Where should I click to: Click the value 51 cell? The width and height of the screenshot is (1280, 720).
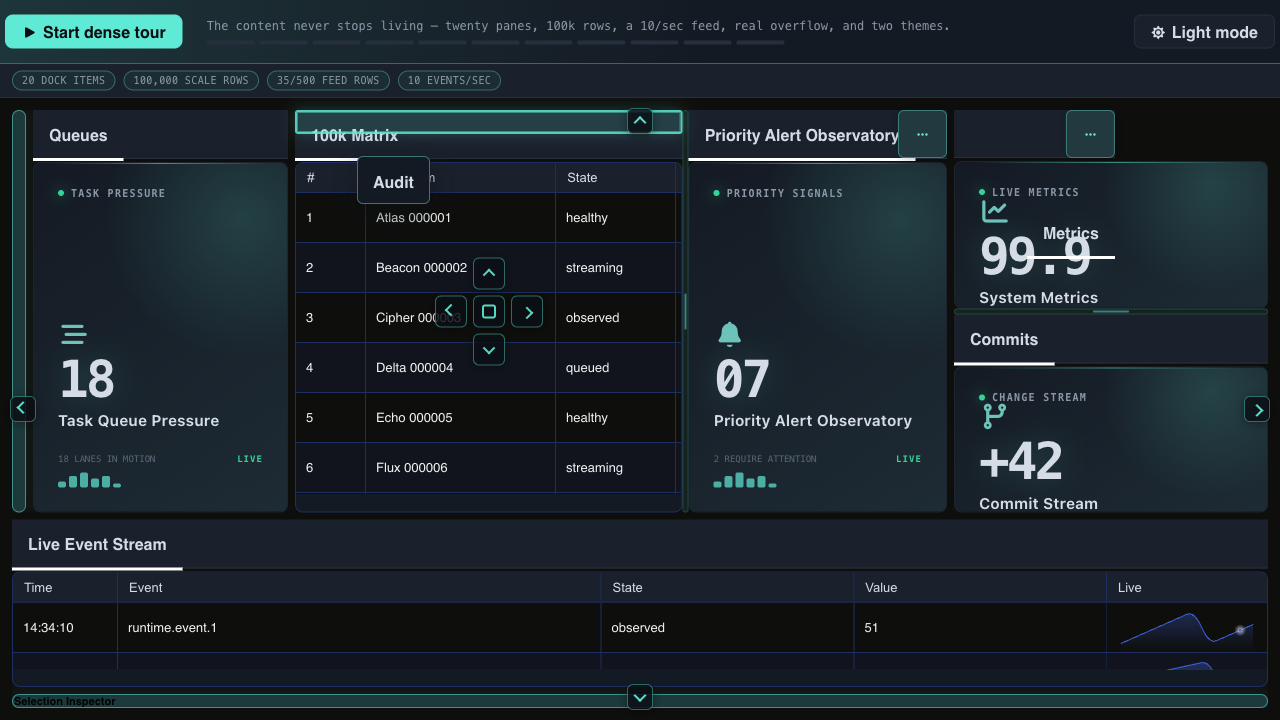tap(980, 628)
